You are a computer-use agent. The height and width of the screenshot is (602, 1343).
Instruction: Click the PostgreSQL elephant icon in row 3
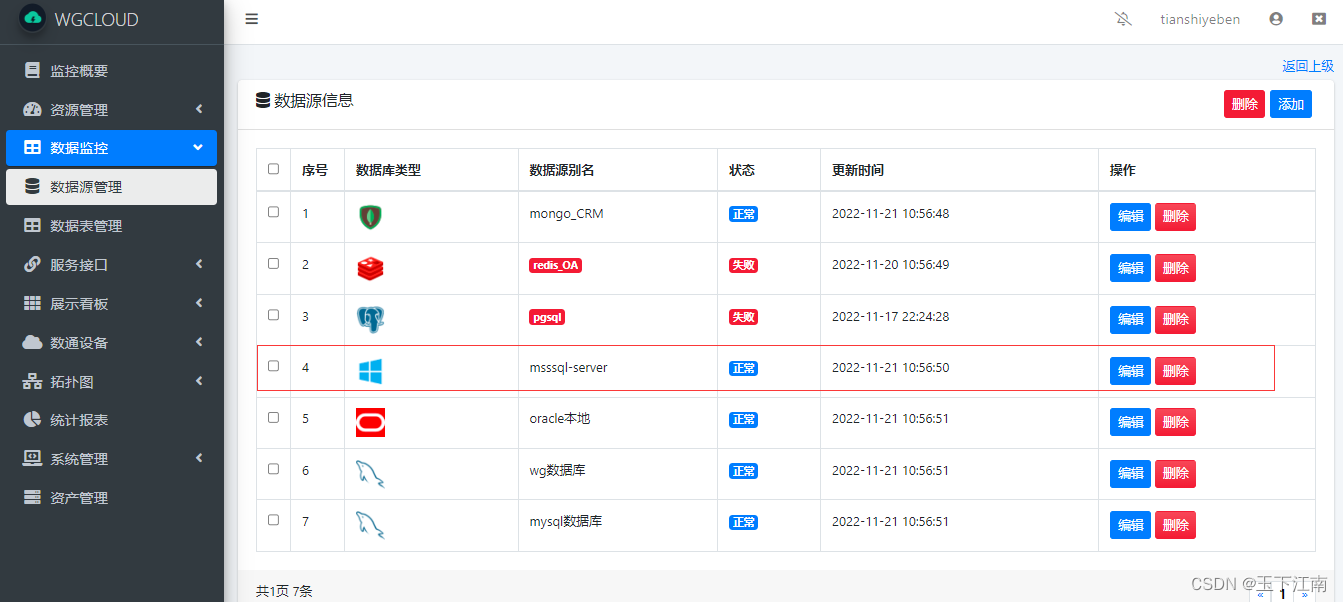point(370,316)
